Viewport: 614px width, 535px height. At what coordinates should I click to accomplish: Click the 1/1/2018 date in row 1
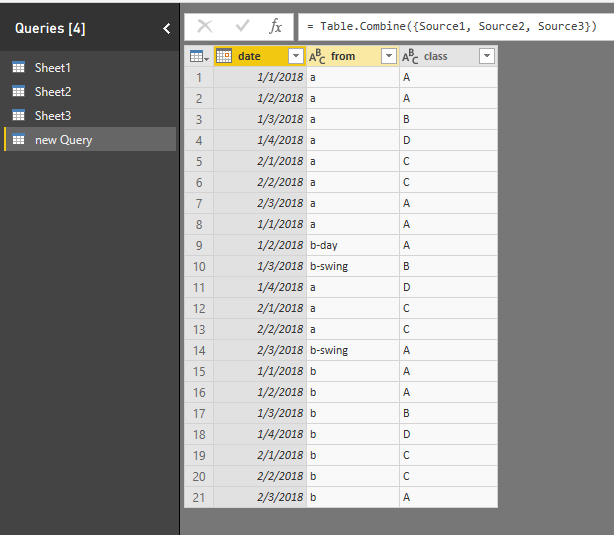pyautogui.click(x=260, y=77)
